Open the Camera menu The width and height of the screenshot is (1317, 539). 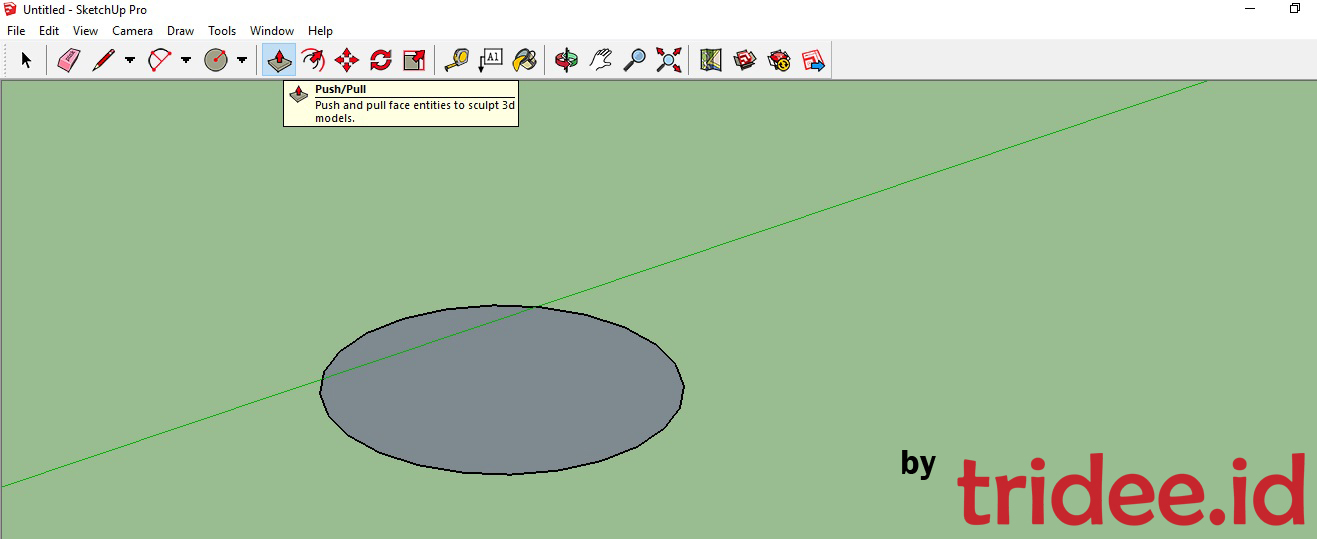coord(133,31)
